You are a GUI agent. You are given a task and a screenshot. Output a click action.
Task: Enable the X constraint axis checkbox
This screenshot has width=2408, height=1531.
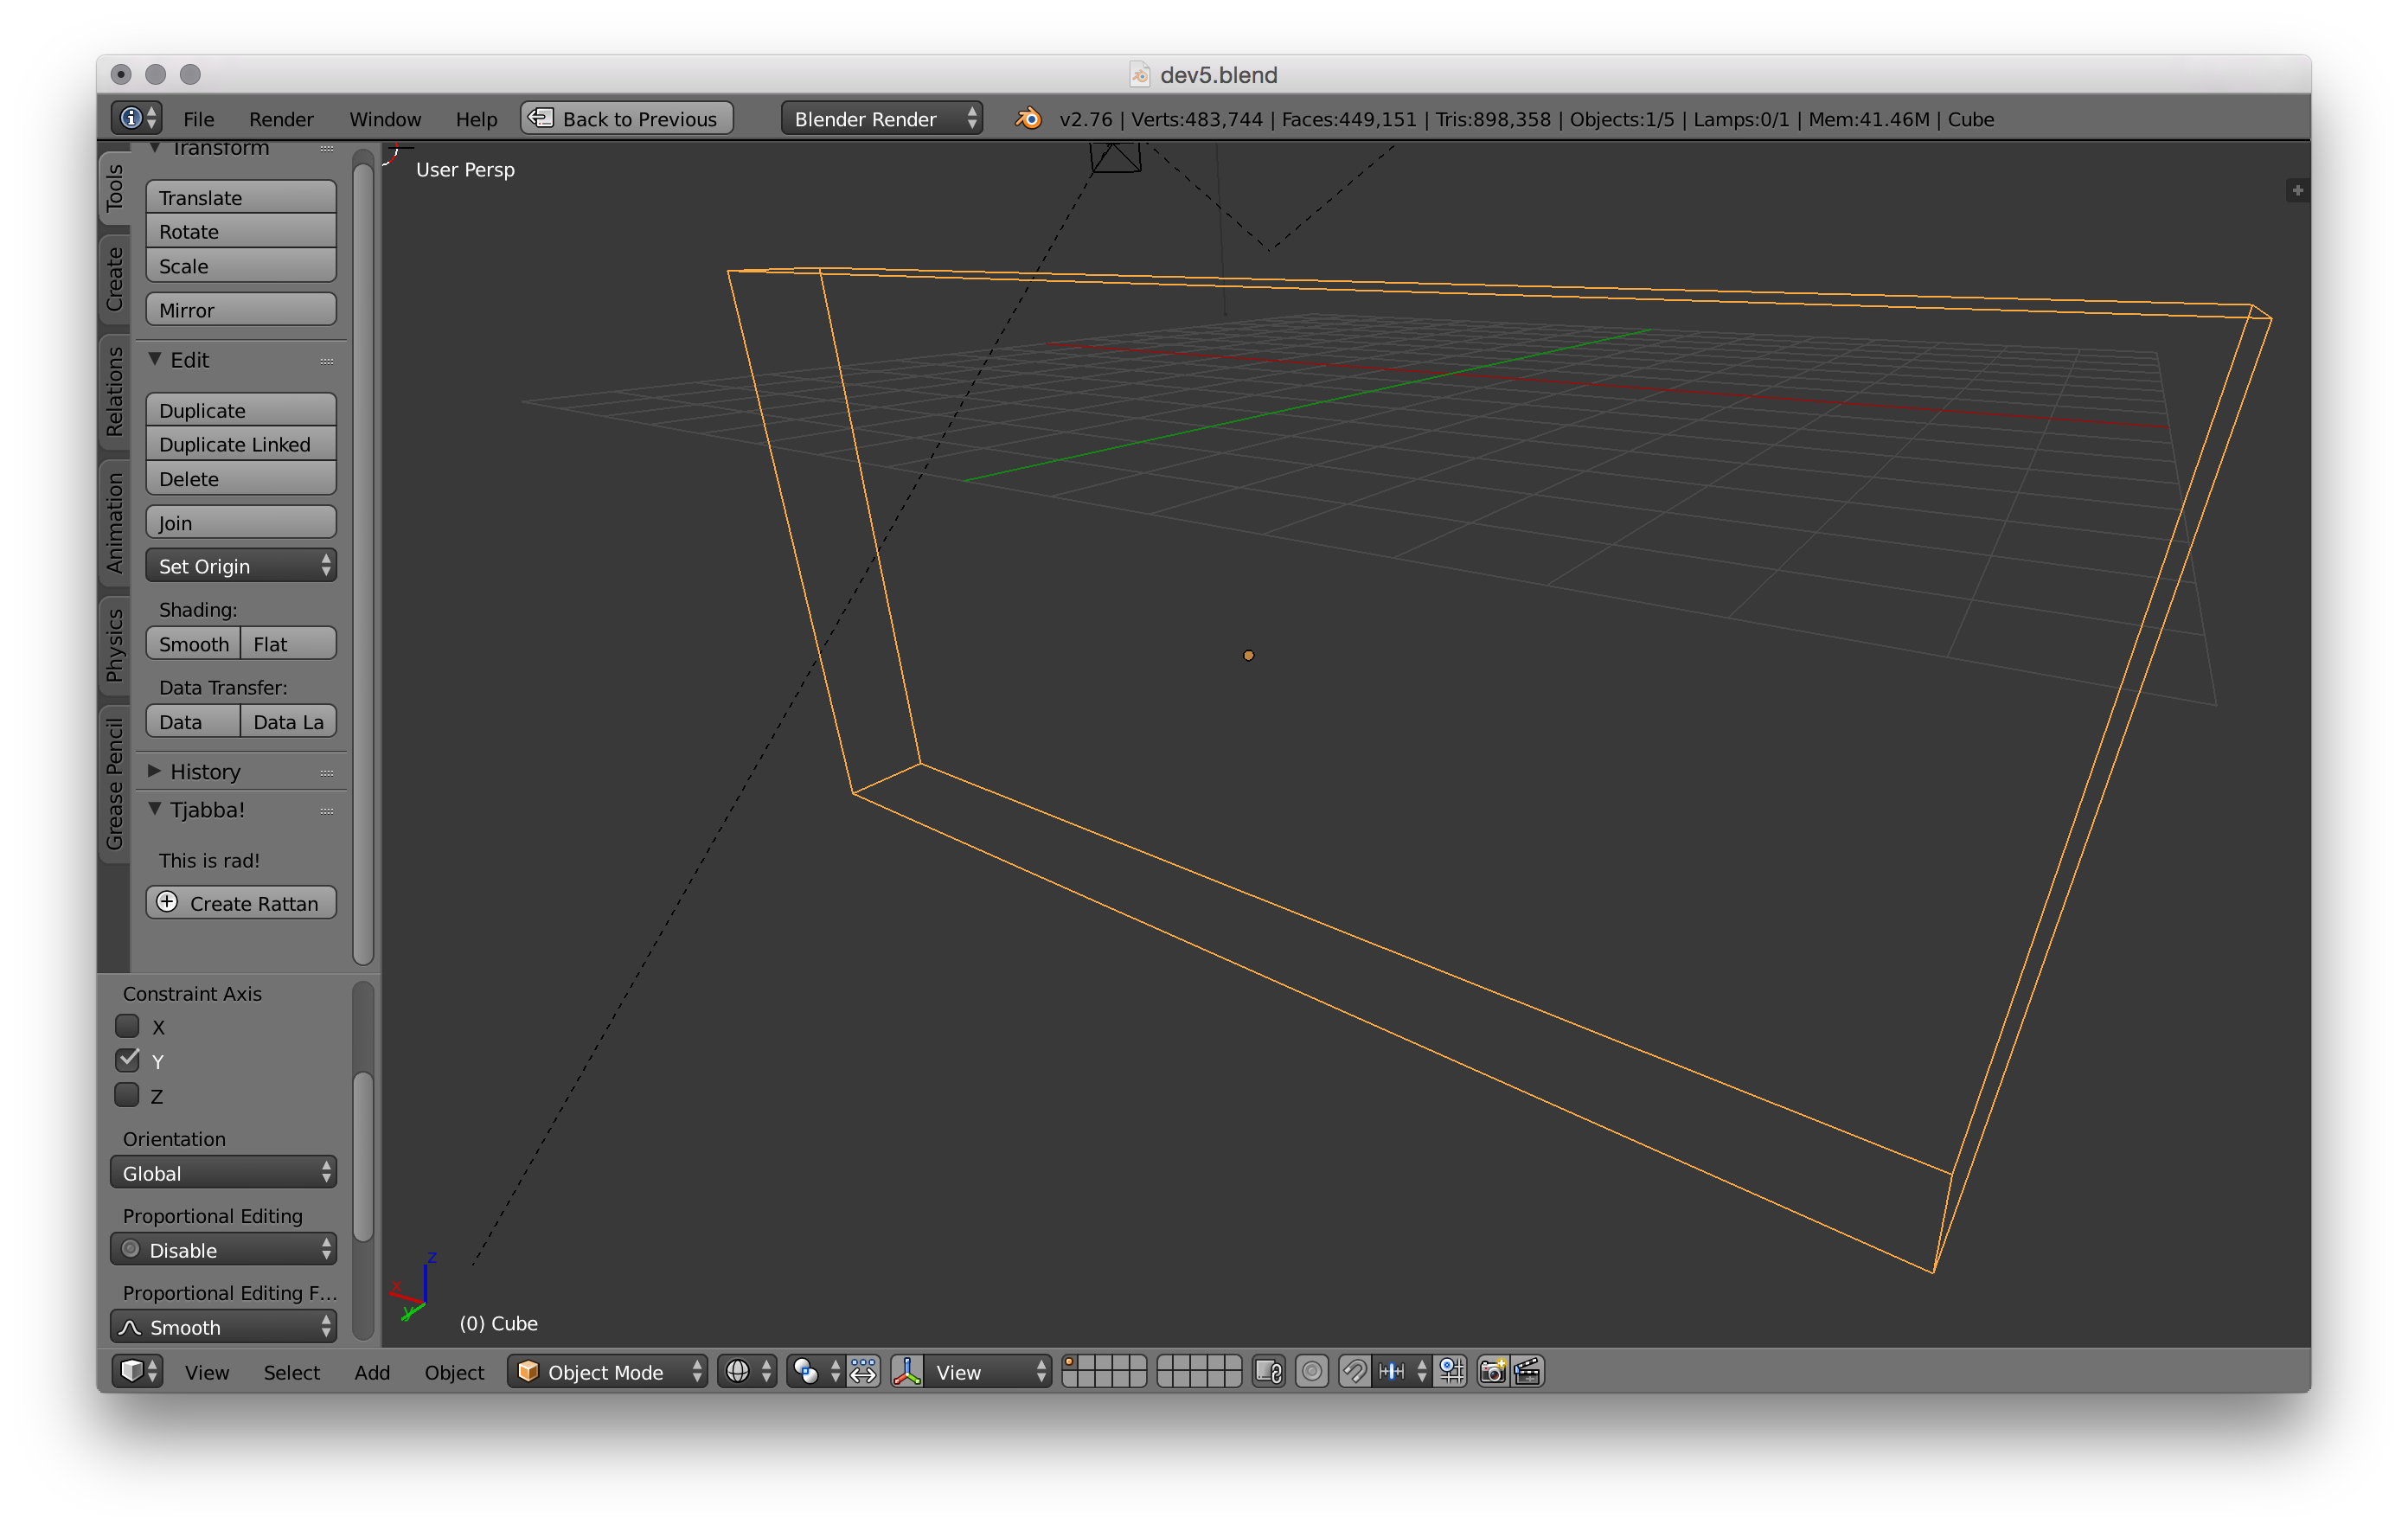point(127,1025)
